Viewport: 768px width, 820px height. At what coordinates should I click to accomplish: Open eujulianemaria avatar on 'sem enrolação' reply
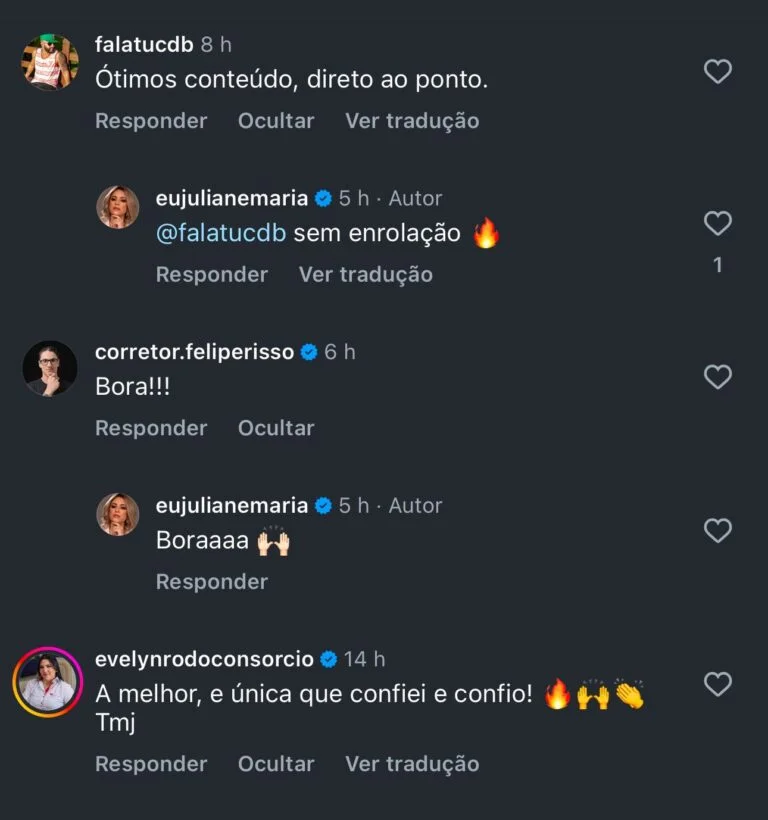coord(117,207)
